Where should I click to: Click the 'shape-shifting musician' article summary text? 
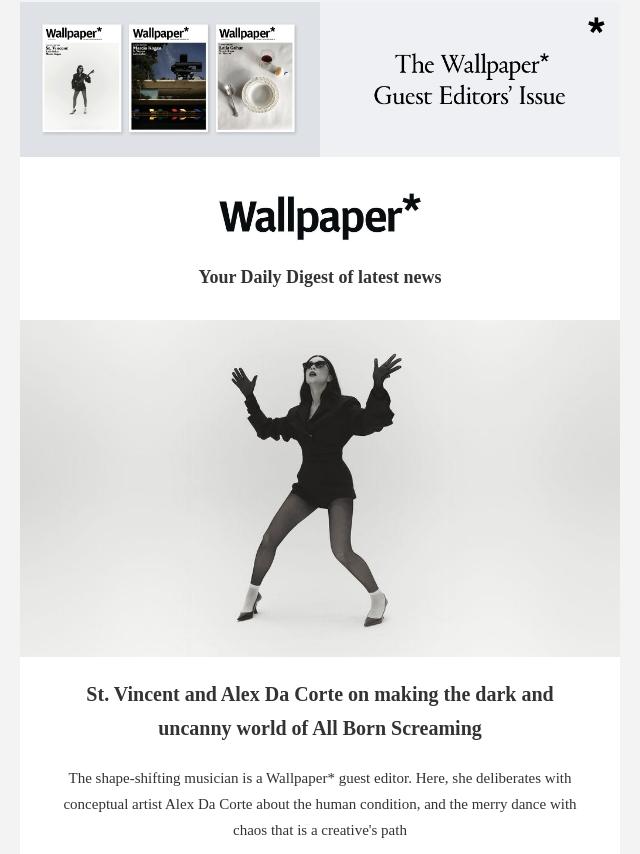(x=320, y=804)
